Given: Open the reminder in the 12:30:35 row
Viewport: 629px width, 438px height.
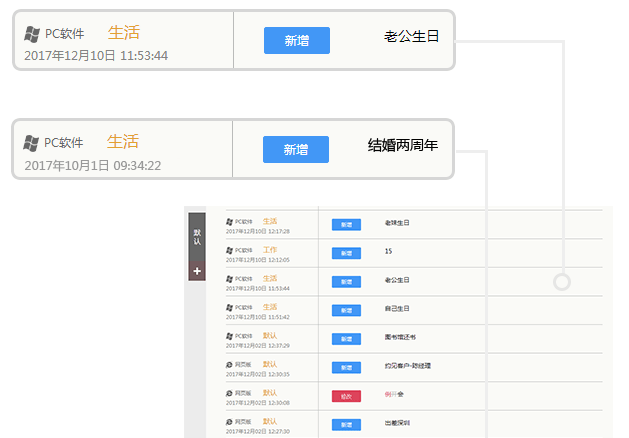Looking at the screenshot, I should [x=408, y=366].
